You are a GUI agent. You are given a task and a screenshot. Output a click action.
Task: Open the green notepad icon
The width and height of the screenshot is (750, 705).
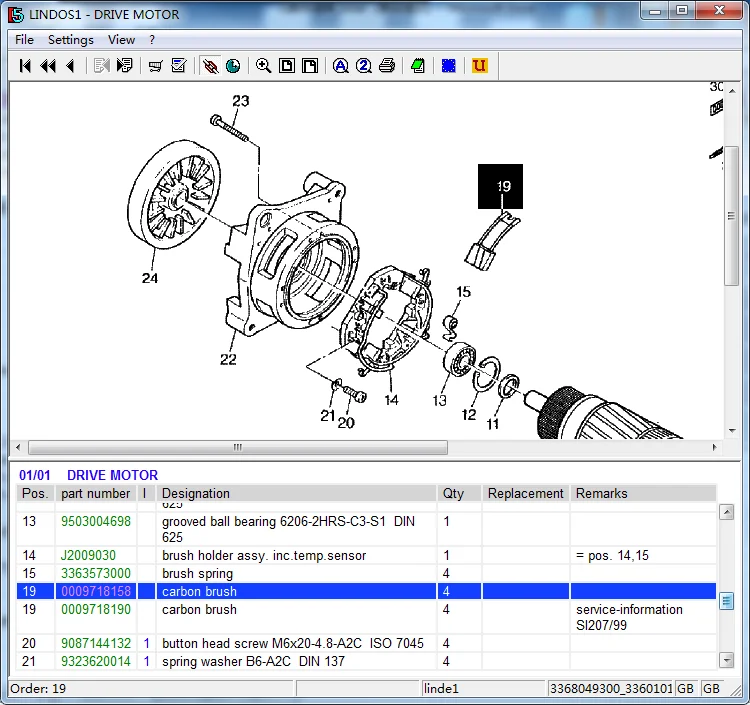click(418, 66)
